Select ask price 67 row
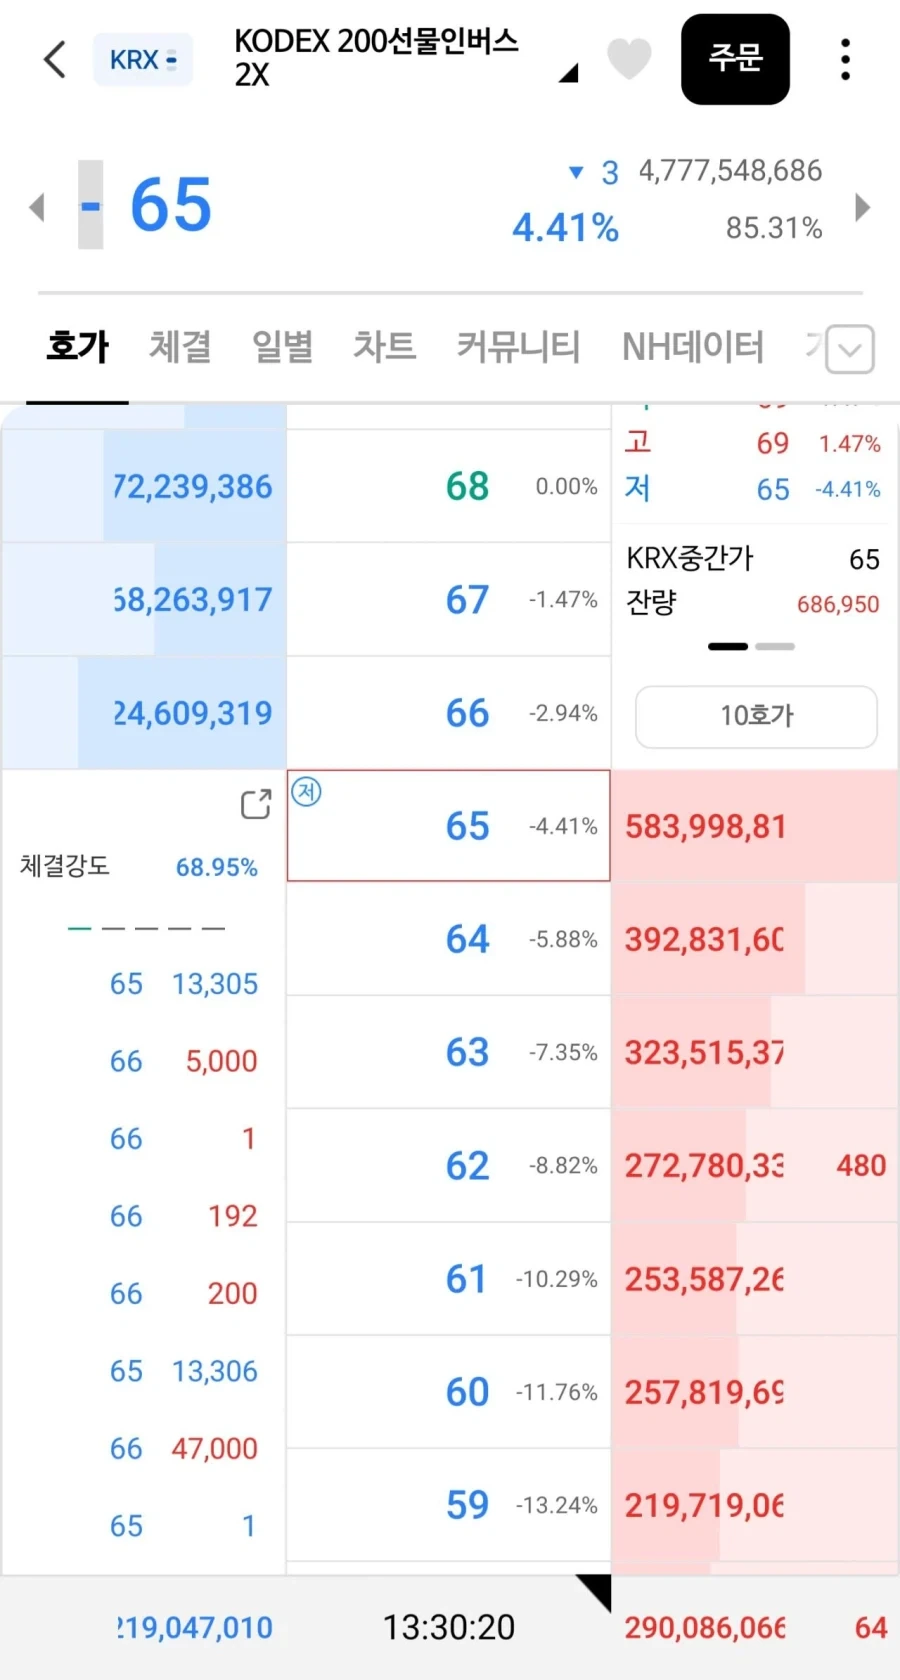The width and height of the screenshot is (900, 1680). coord(448,599)
